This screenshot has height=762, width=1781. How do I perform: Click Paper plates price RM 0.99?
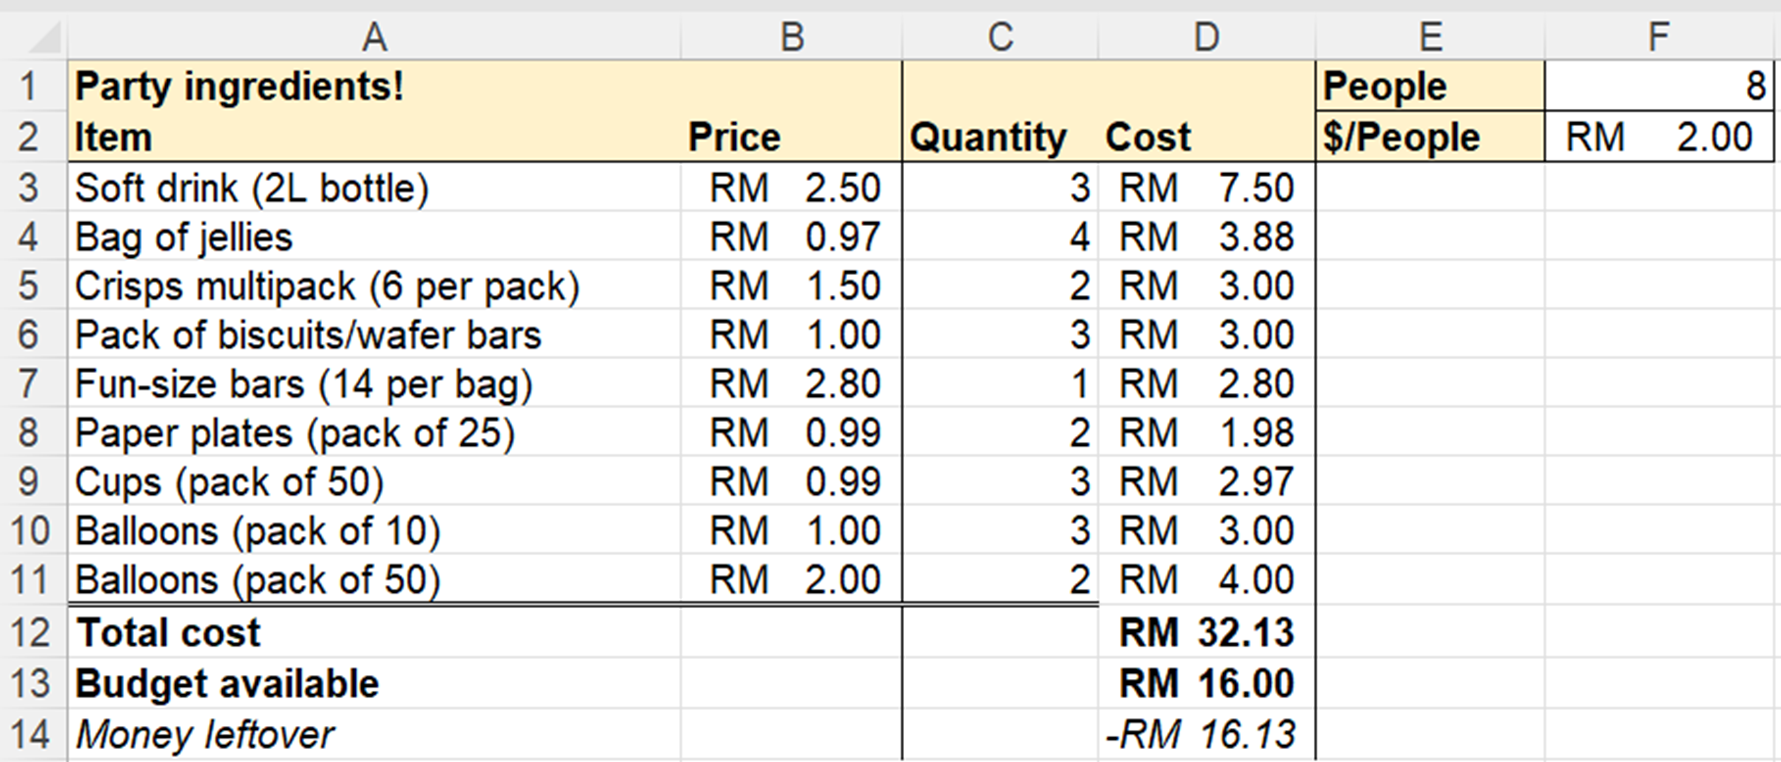tap(792, 433)
